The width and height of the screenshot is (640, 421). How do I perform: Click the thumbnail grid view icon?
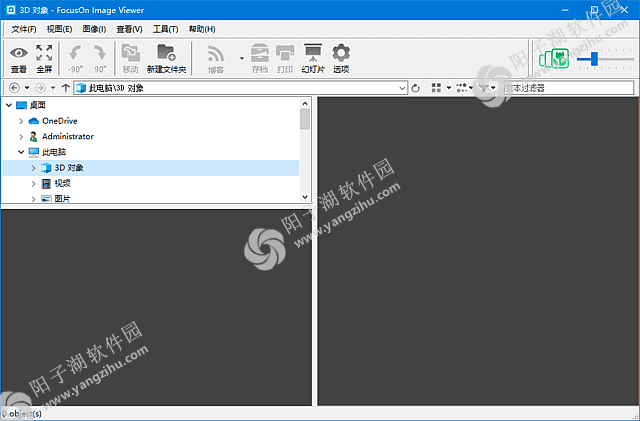[436, 88]
